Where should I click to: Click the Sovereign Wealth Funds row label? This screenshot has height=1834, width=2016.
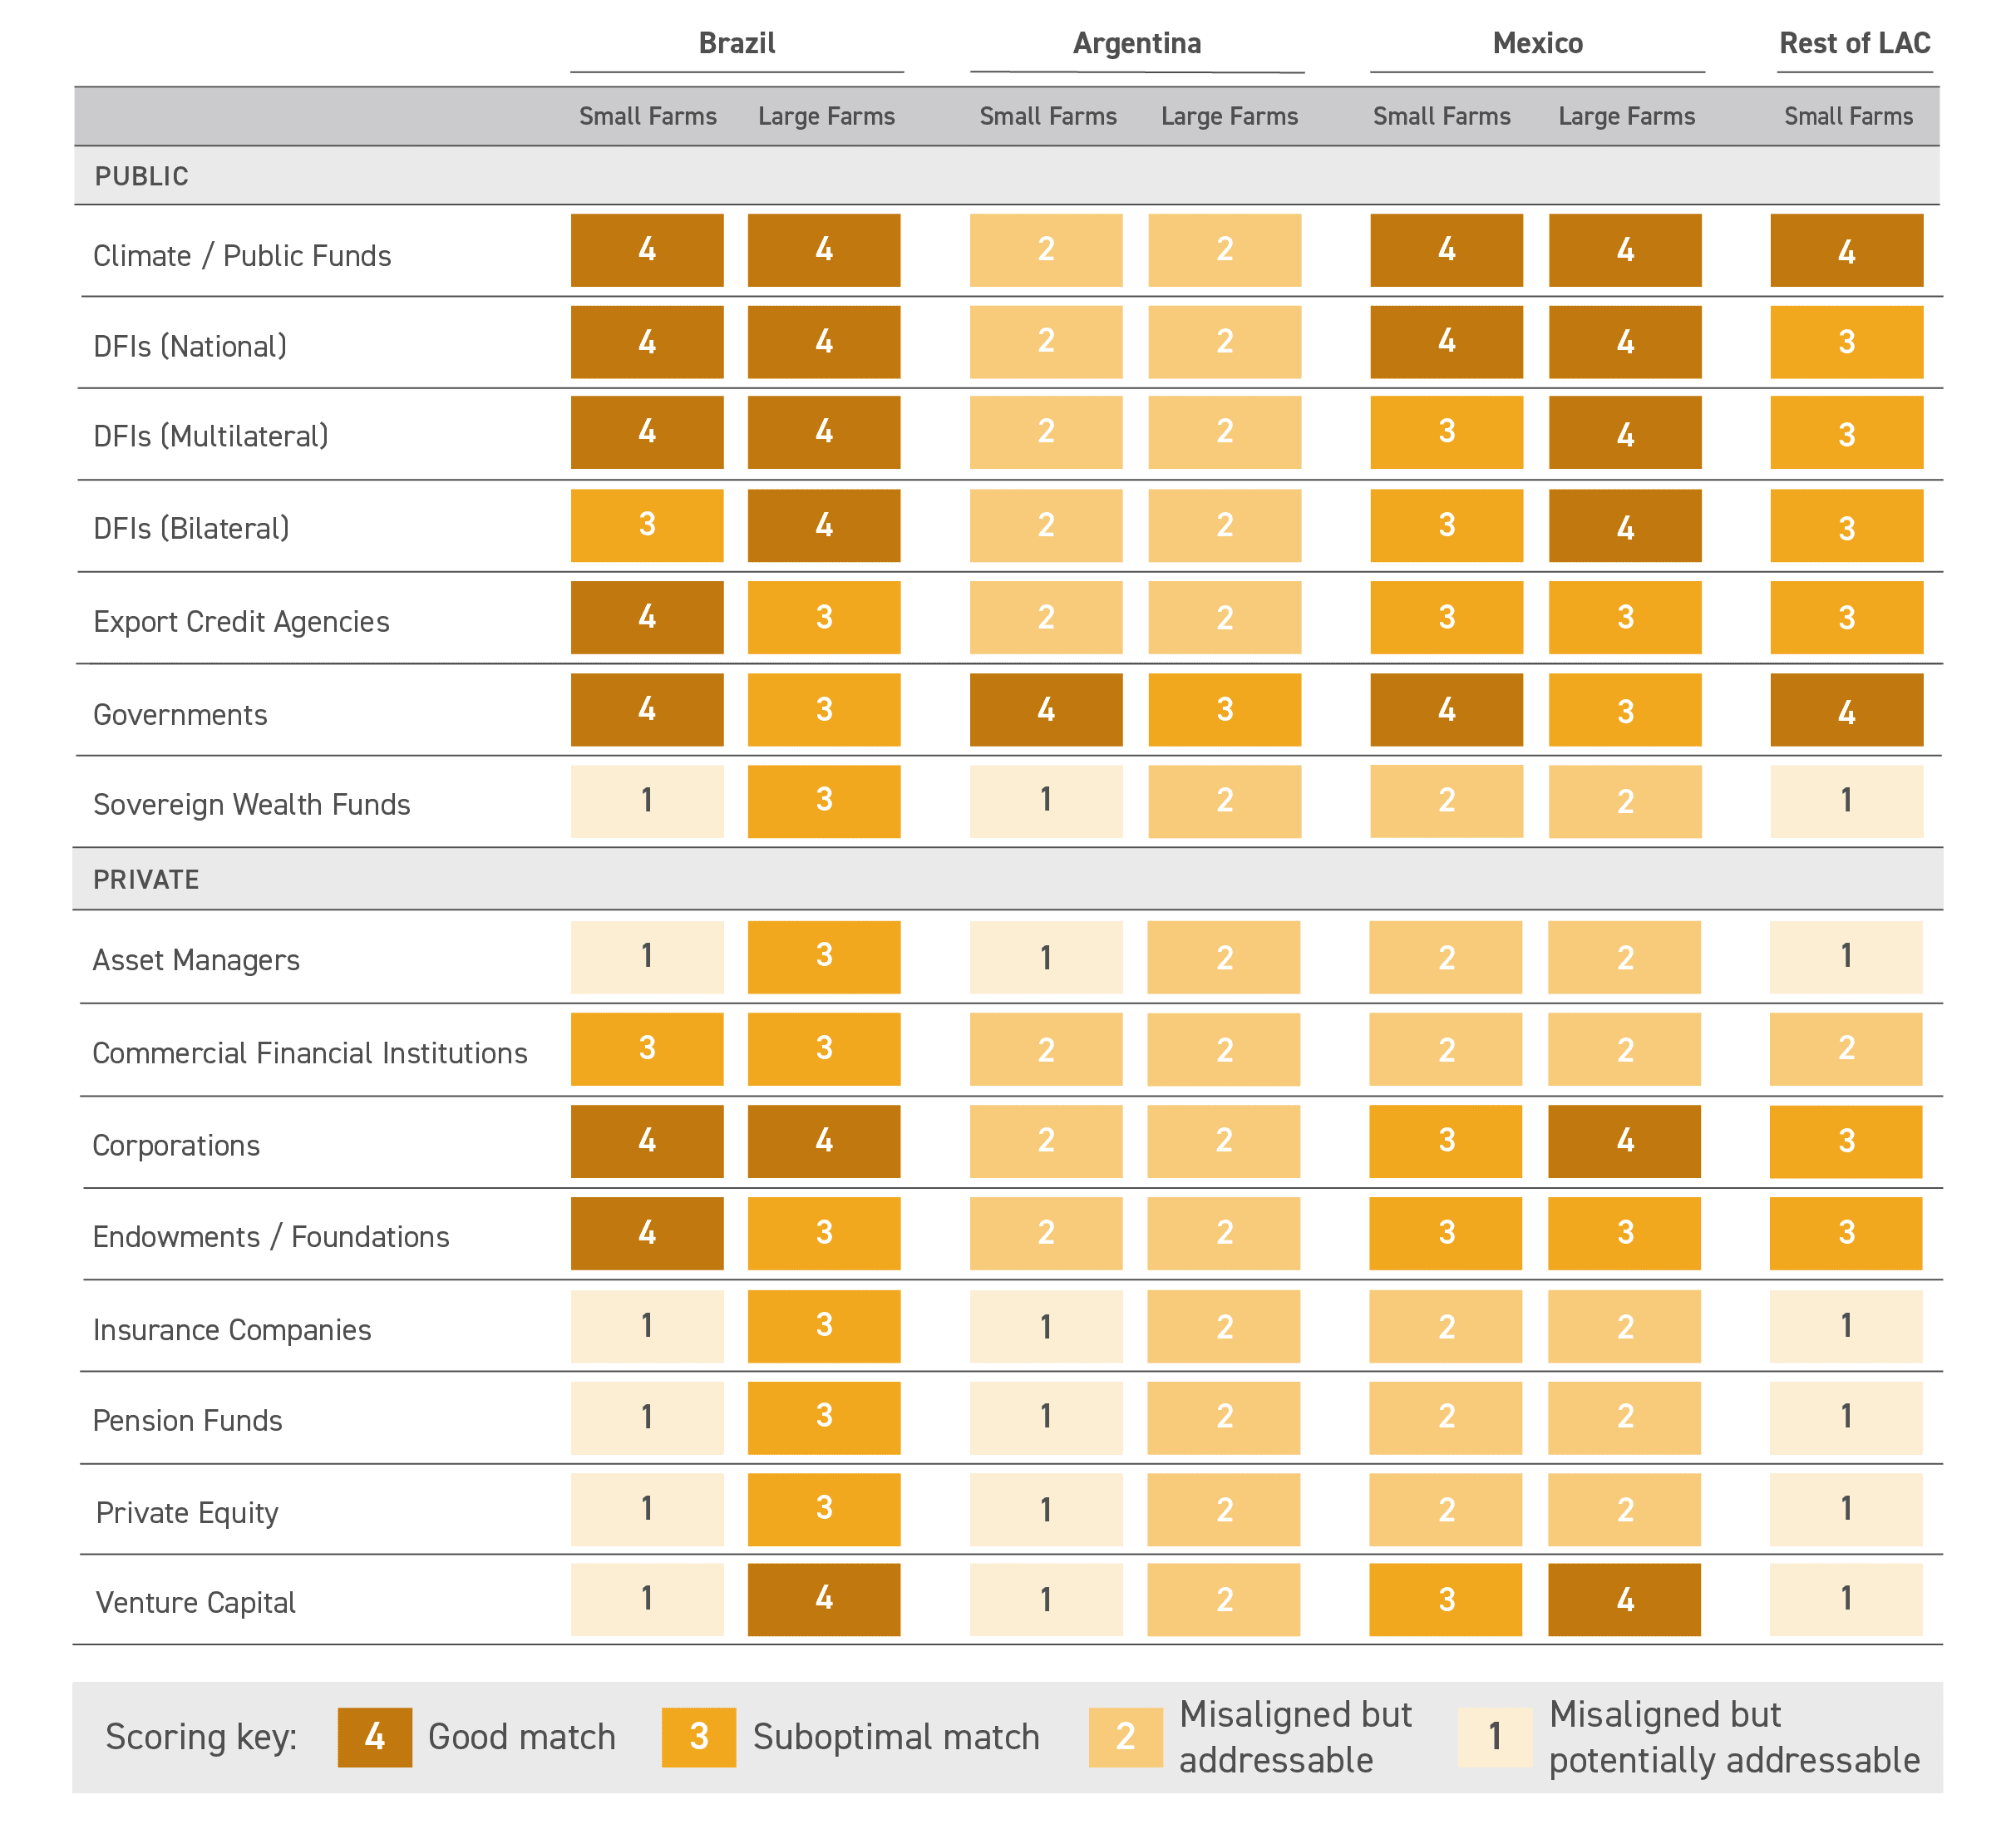click(251, 805)
